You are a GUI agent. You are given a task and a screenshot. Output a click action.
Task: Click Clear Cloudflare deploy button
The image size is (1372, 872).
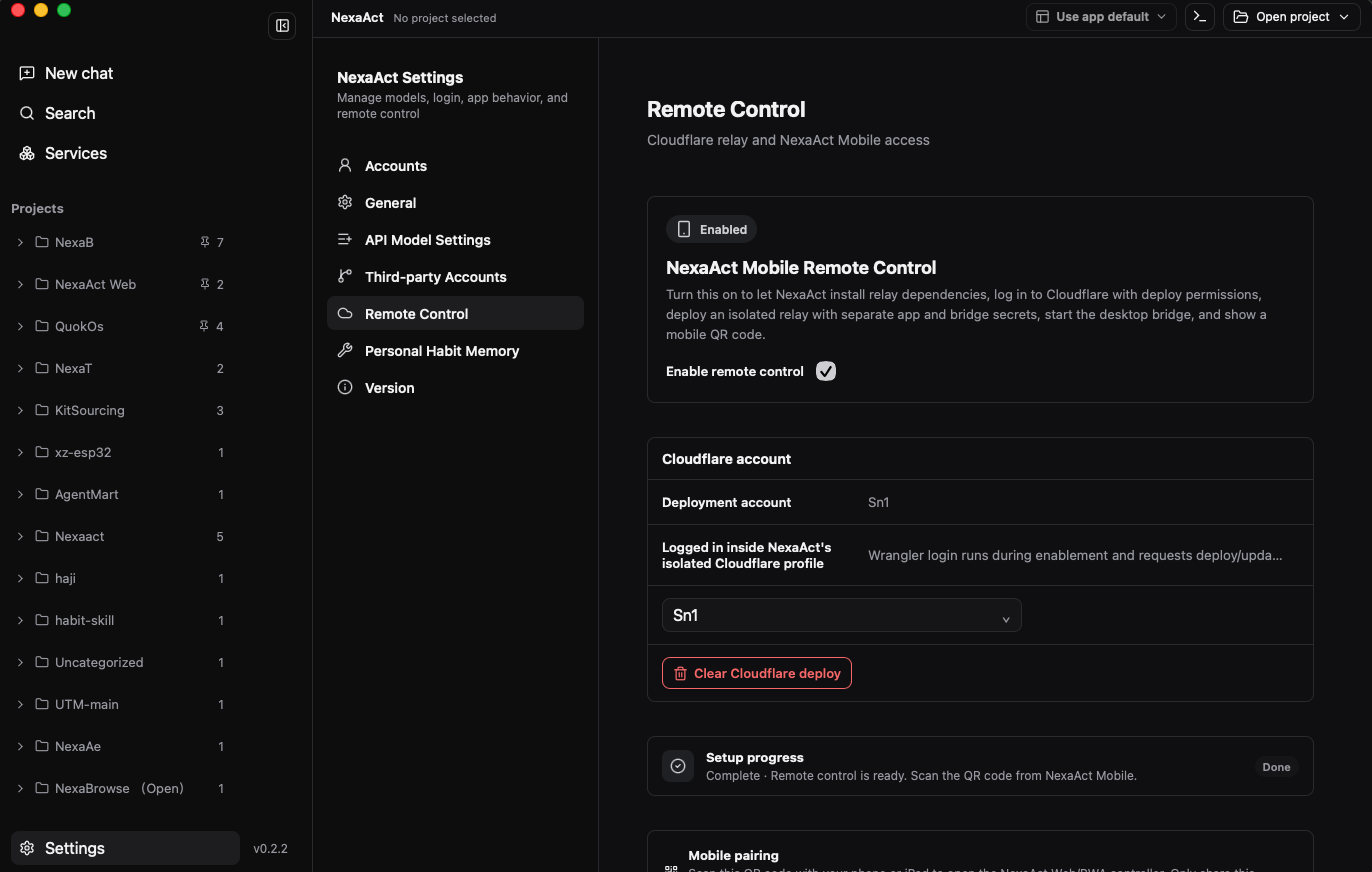click(757, 673)
